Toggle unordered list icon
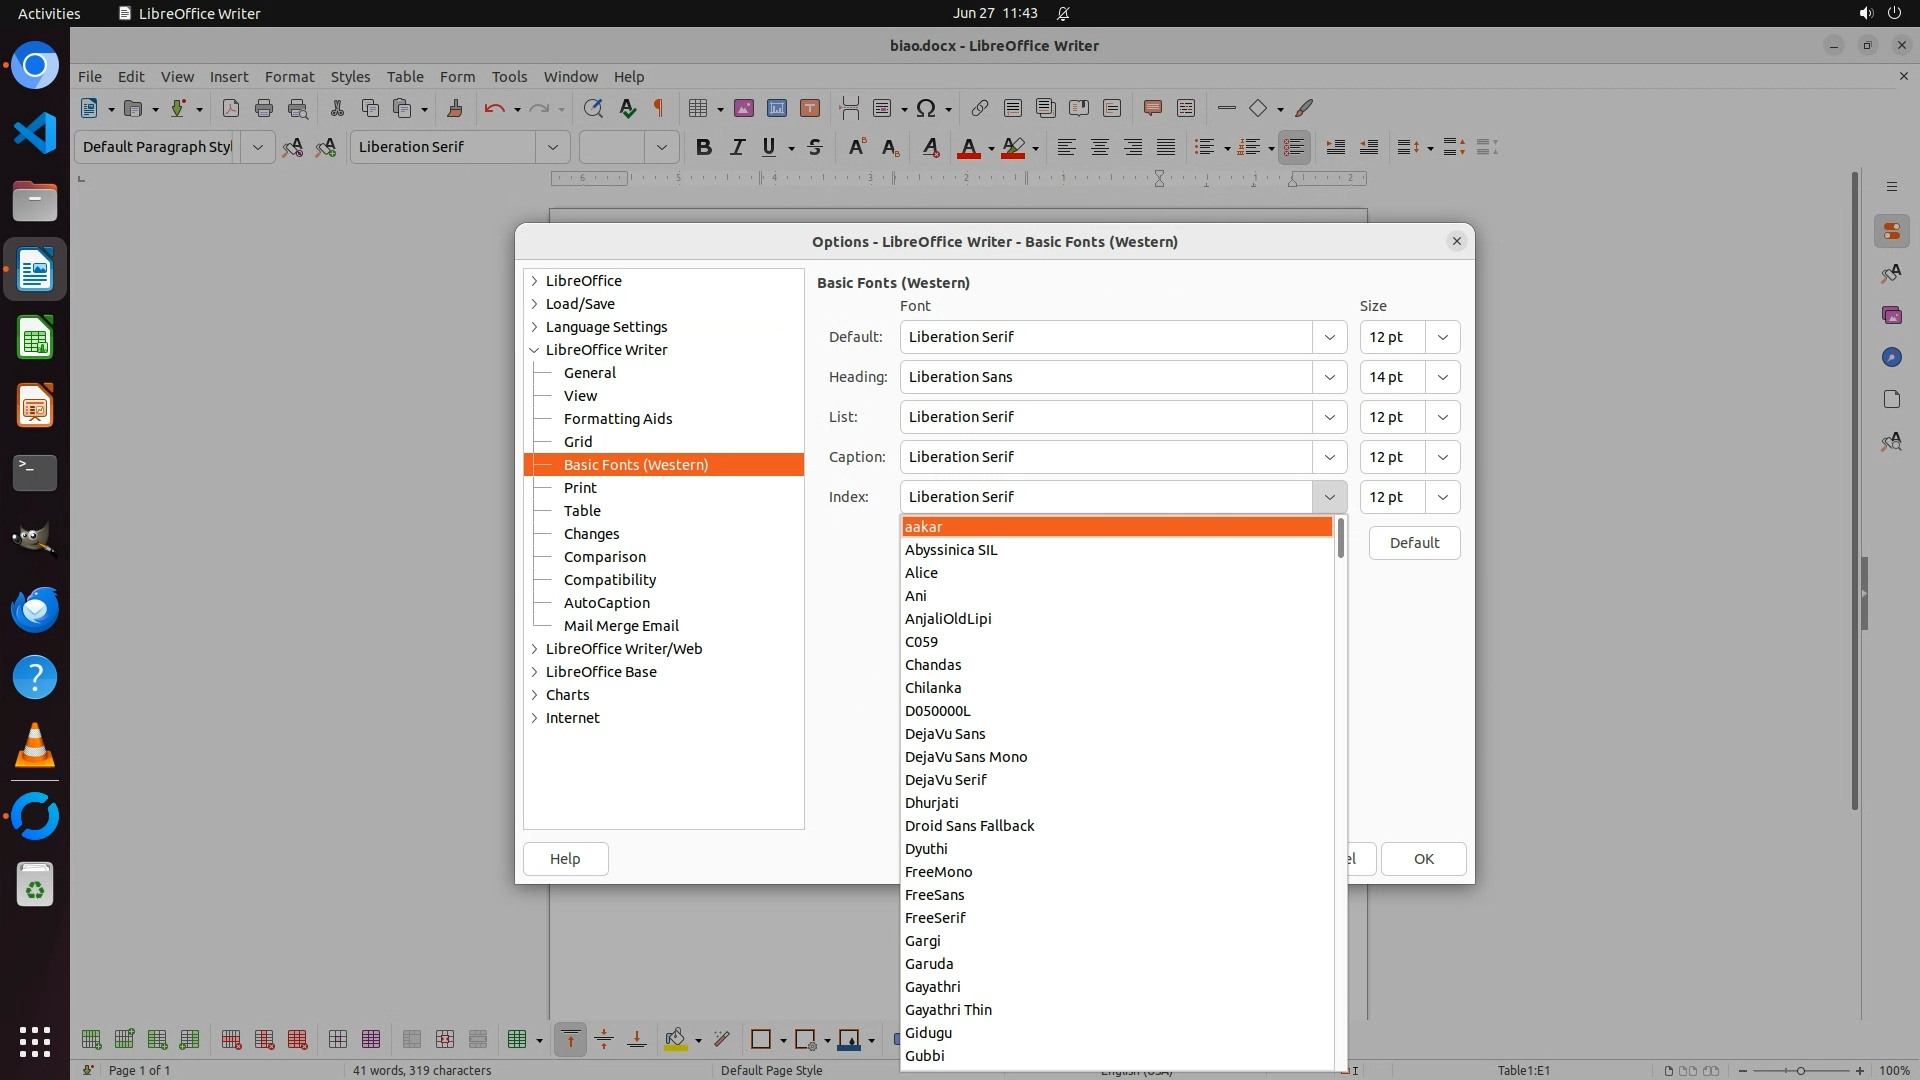 click(1204, 147)
